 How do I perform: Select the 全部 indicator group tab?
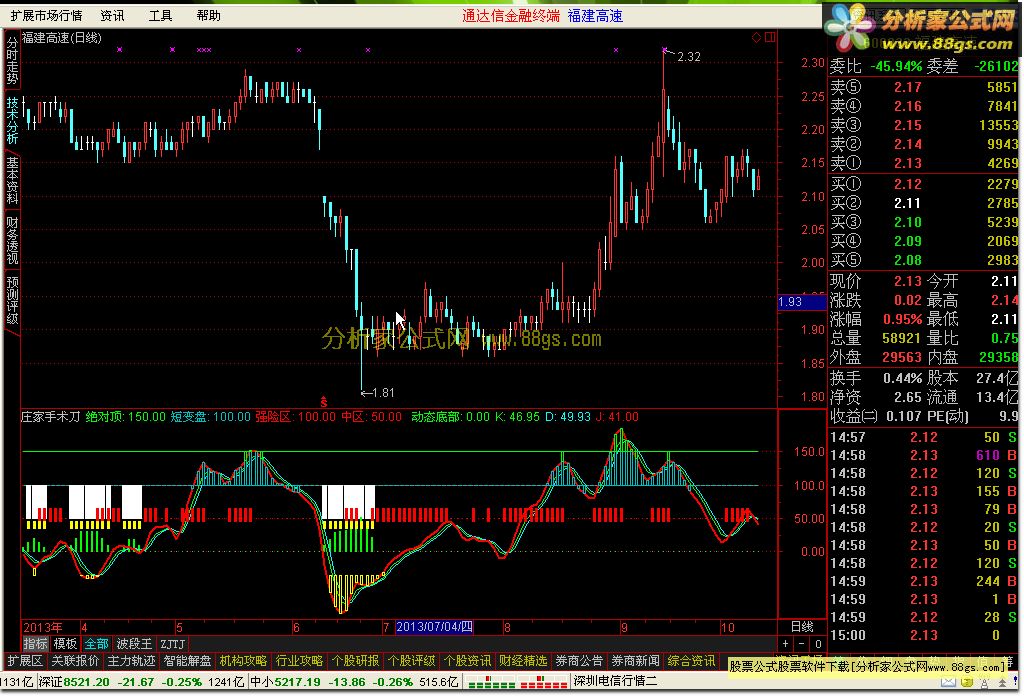point(97,644)
